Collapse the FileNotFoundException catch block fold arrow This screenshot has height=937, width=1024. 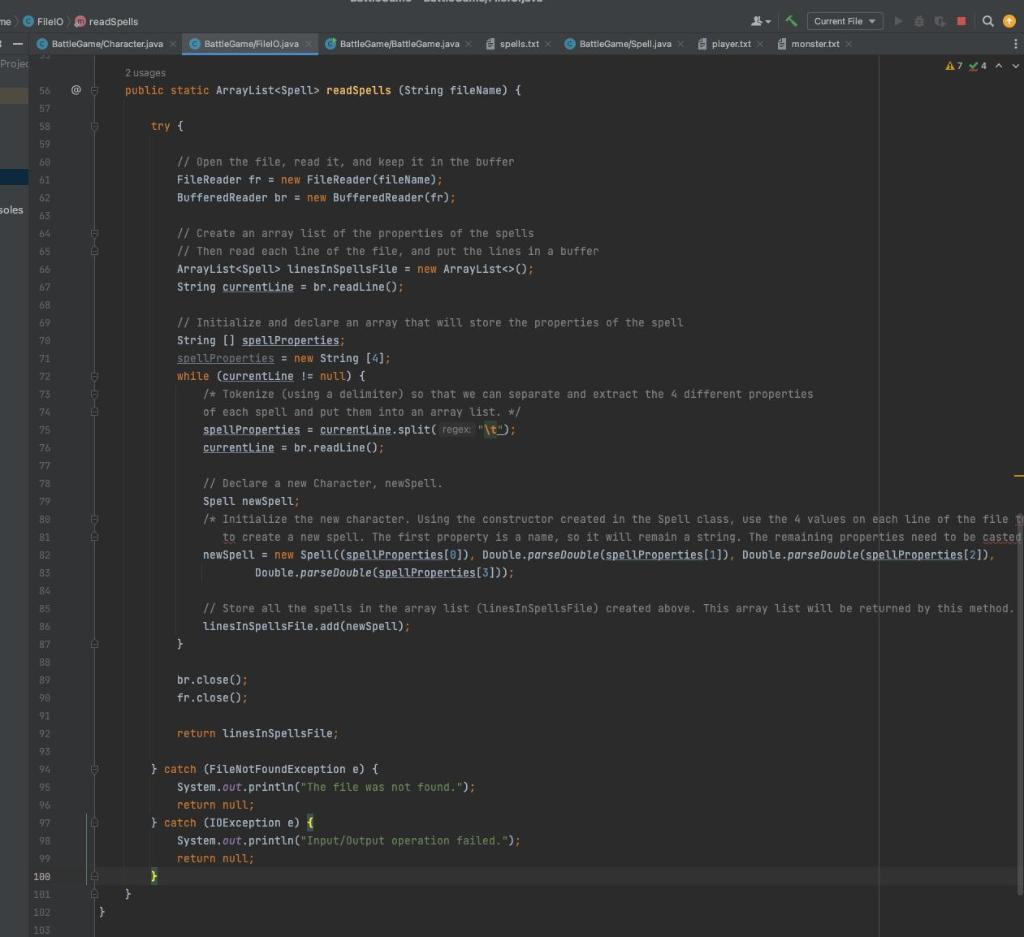(x=94, y=768)
